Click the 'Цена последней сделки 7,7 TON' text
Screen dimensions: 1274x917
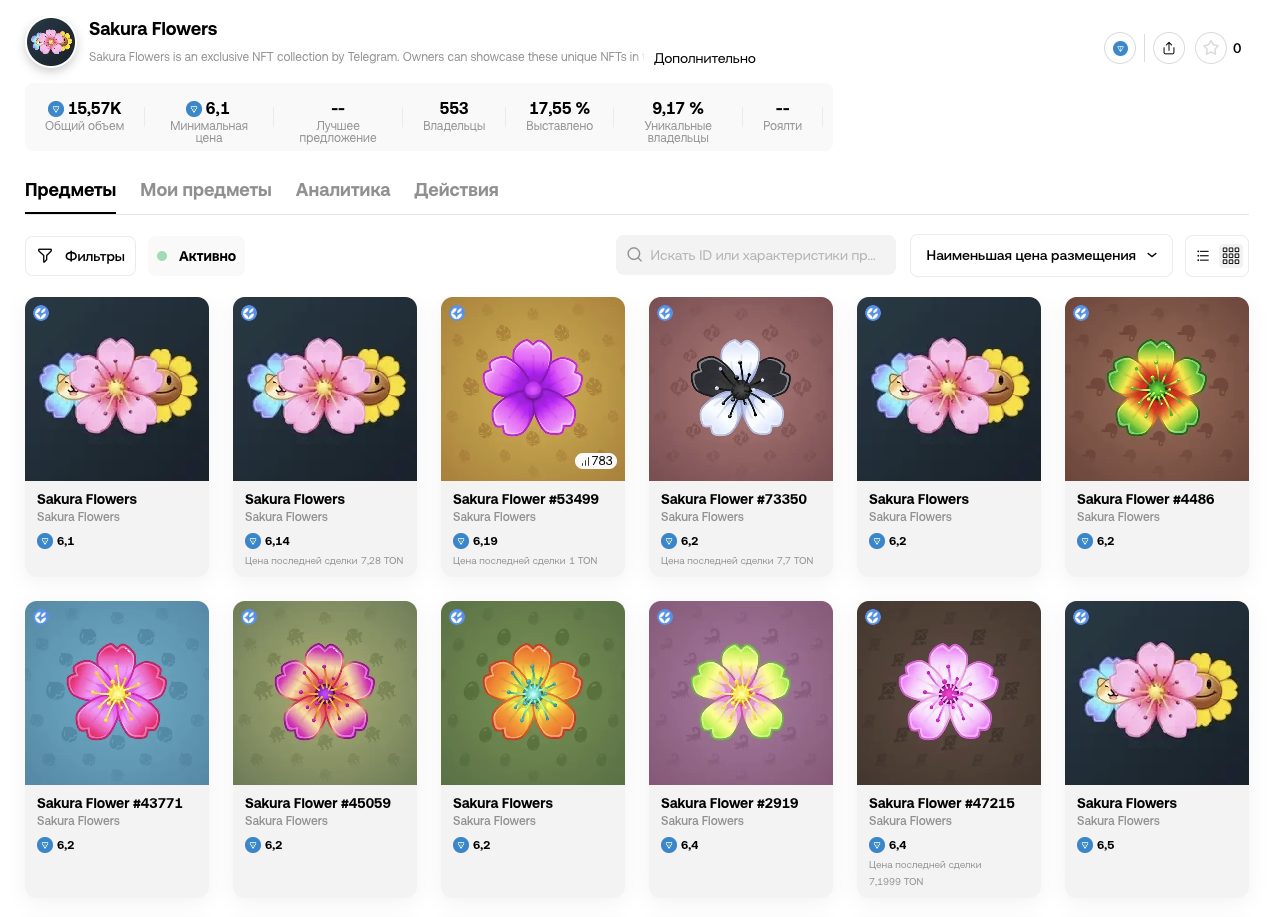(737, 561)
